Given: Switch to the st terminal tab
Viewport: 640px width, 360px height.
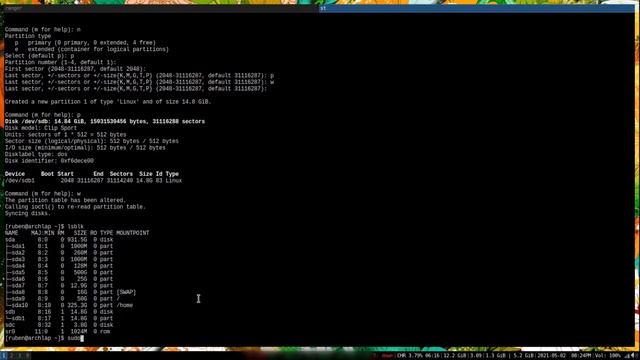Looking at the screenshot, I should (x=477, y=8).
